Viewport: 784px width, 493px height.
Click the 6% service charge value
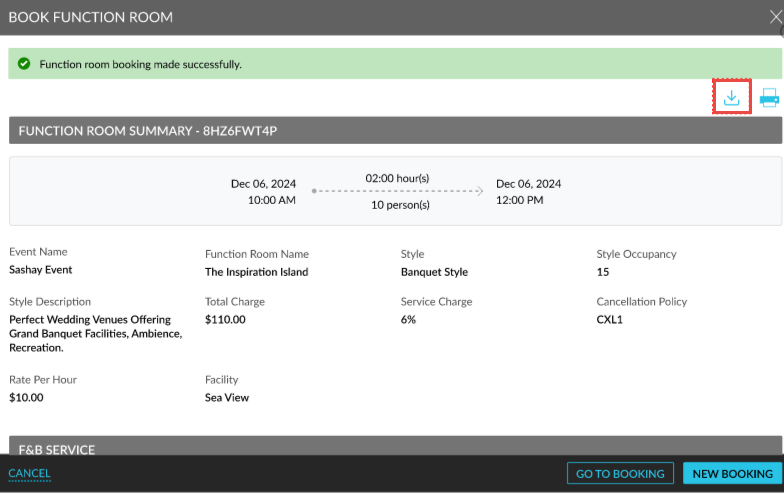(x=408, y=320)
